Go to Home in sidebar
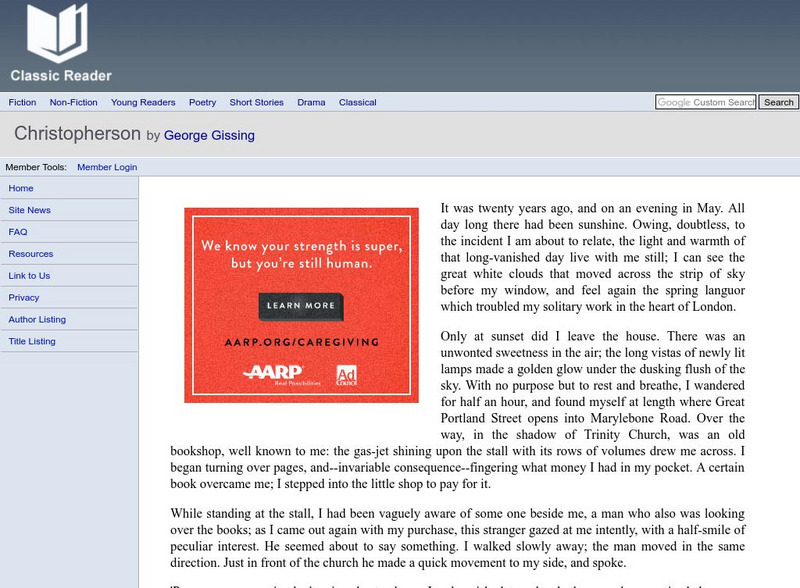 (21, 188)
